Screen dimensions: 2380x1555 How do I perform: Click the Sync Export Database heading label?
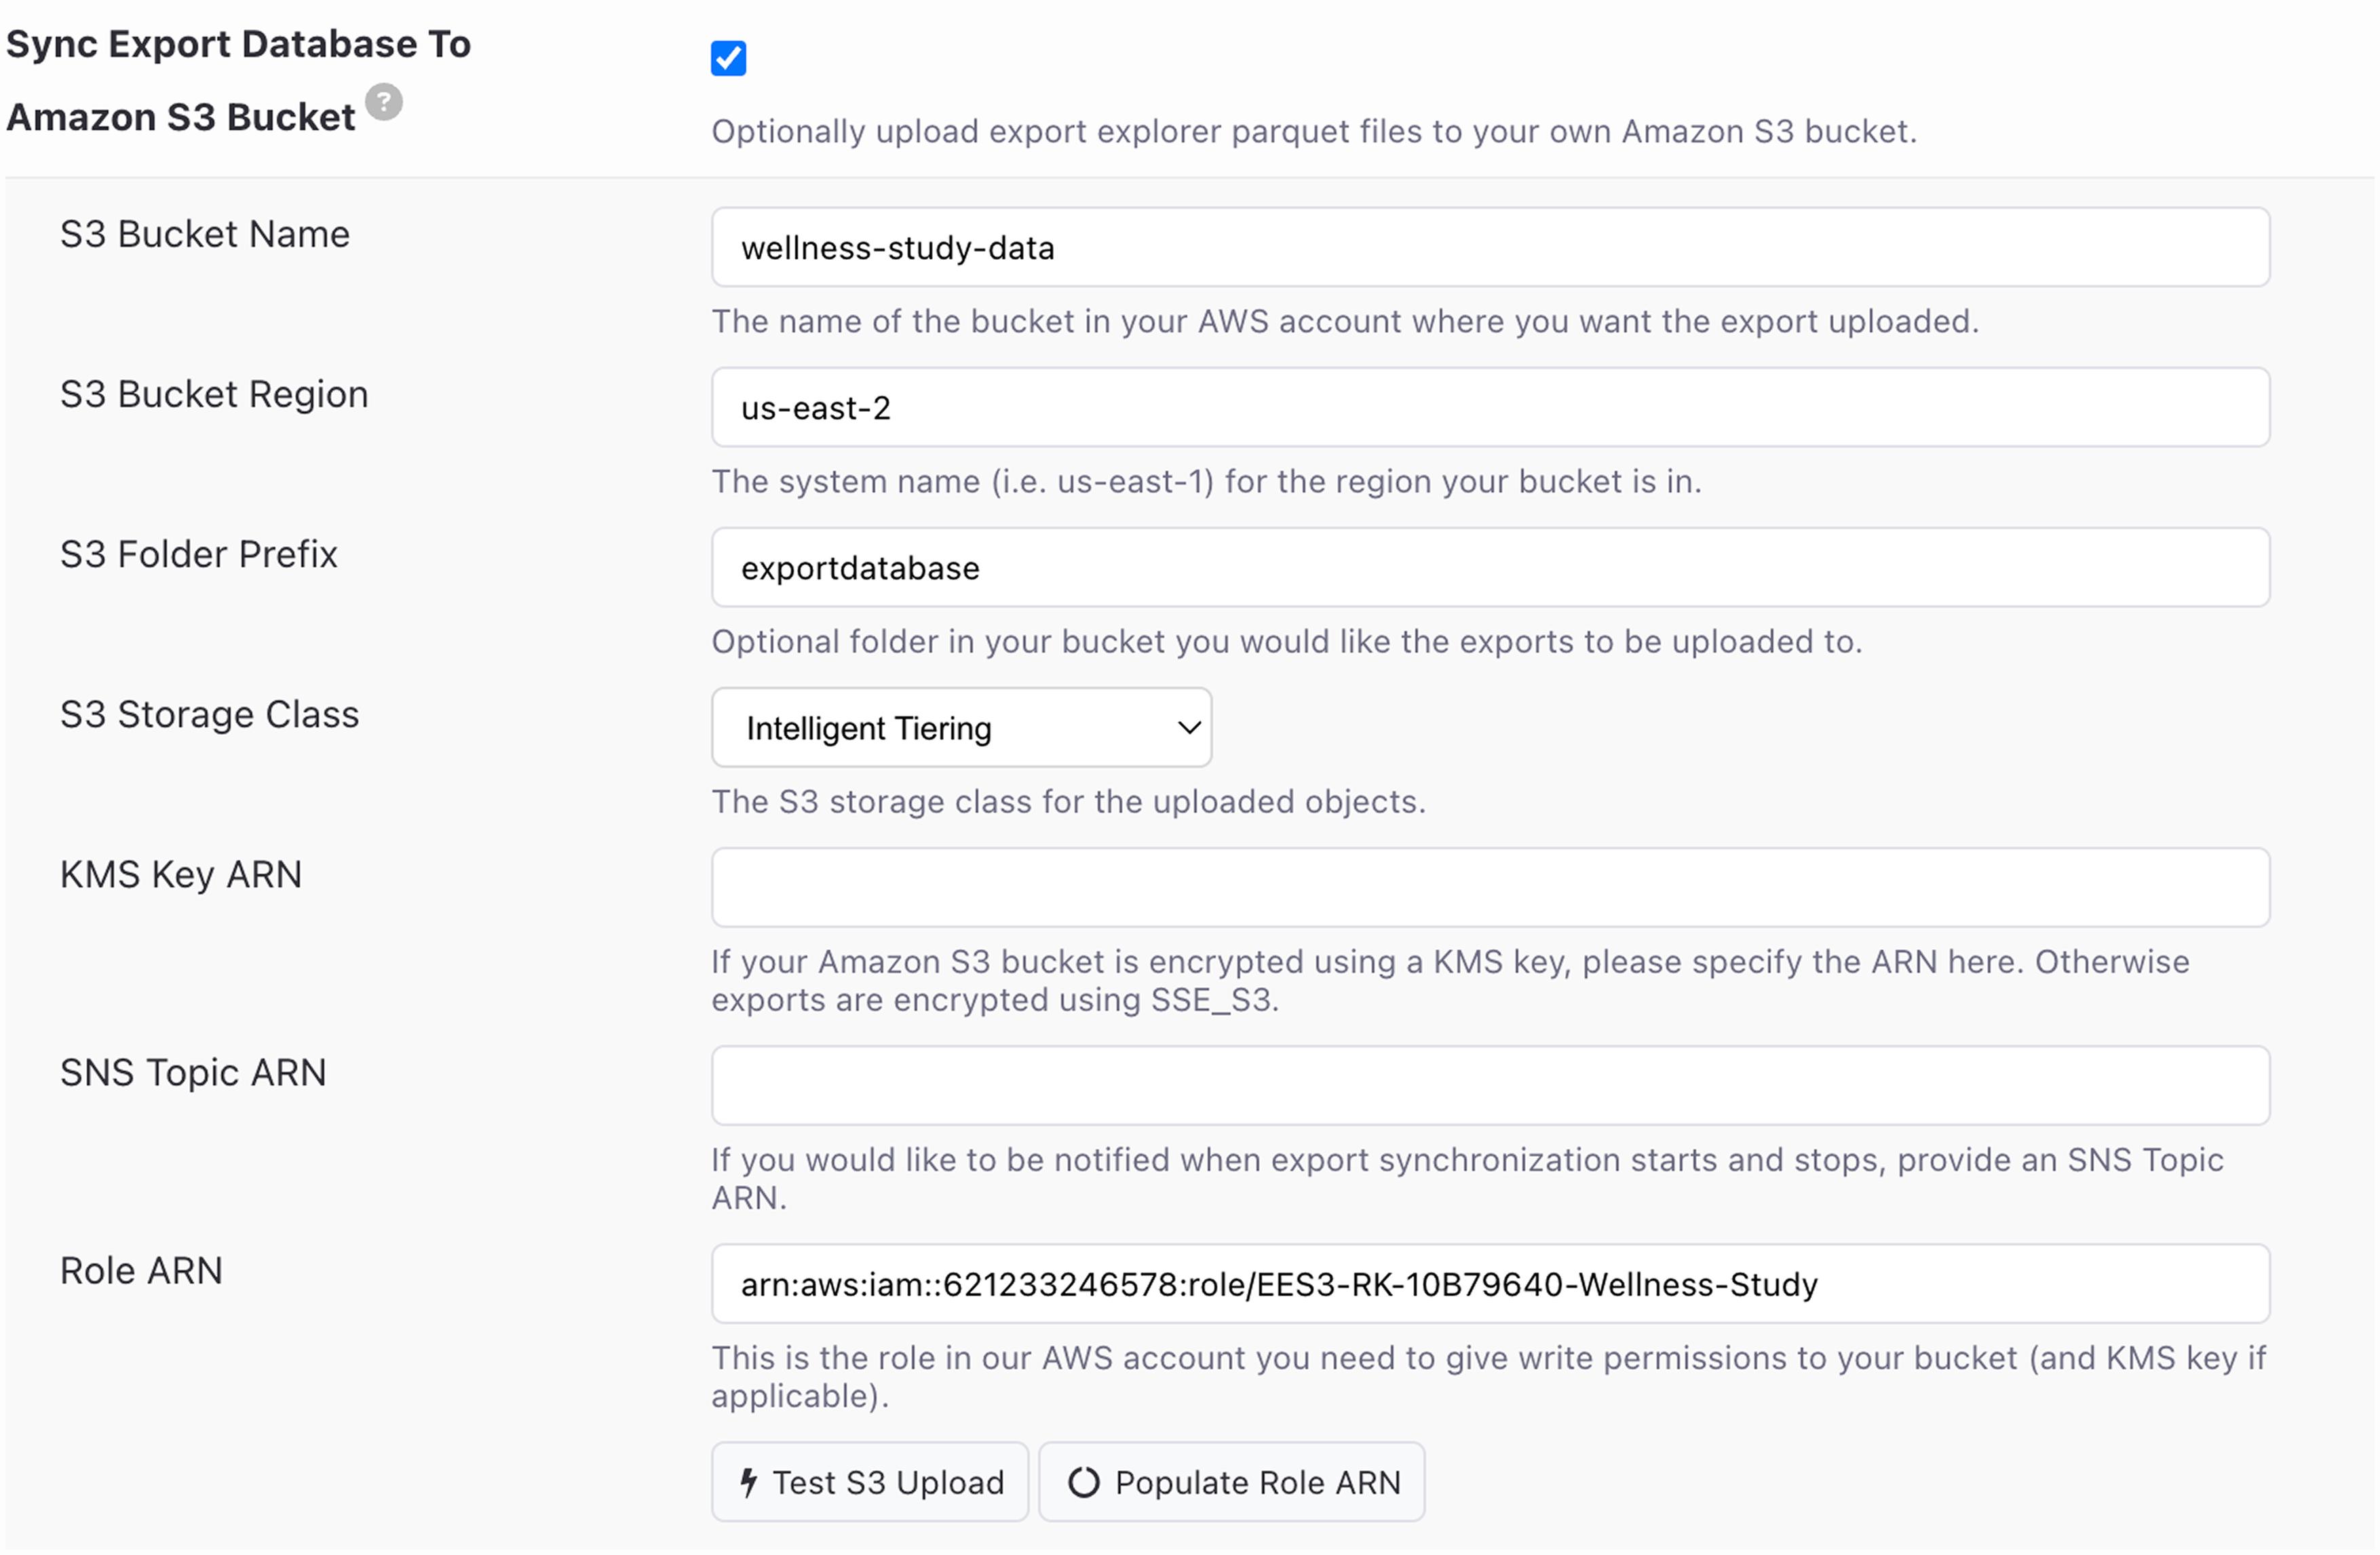click(238, 80)
